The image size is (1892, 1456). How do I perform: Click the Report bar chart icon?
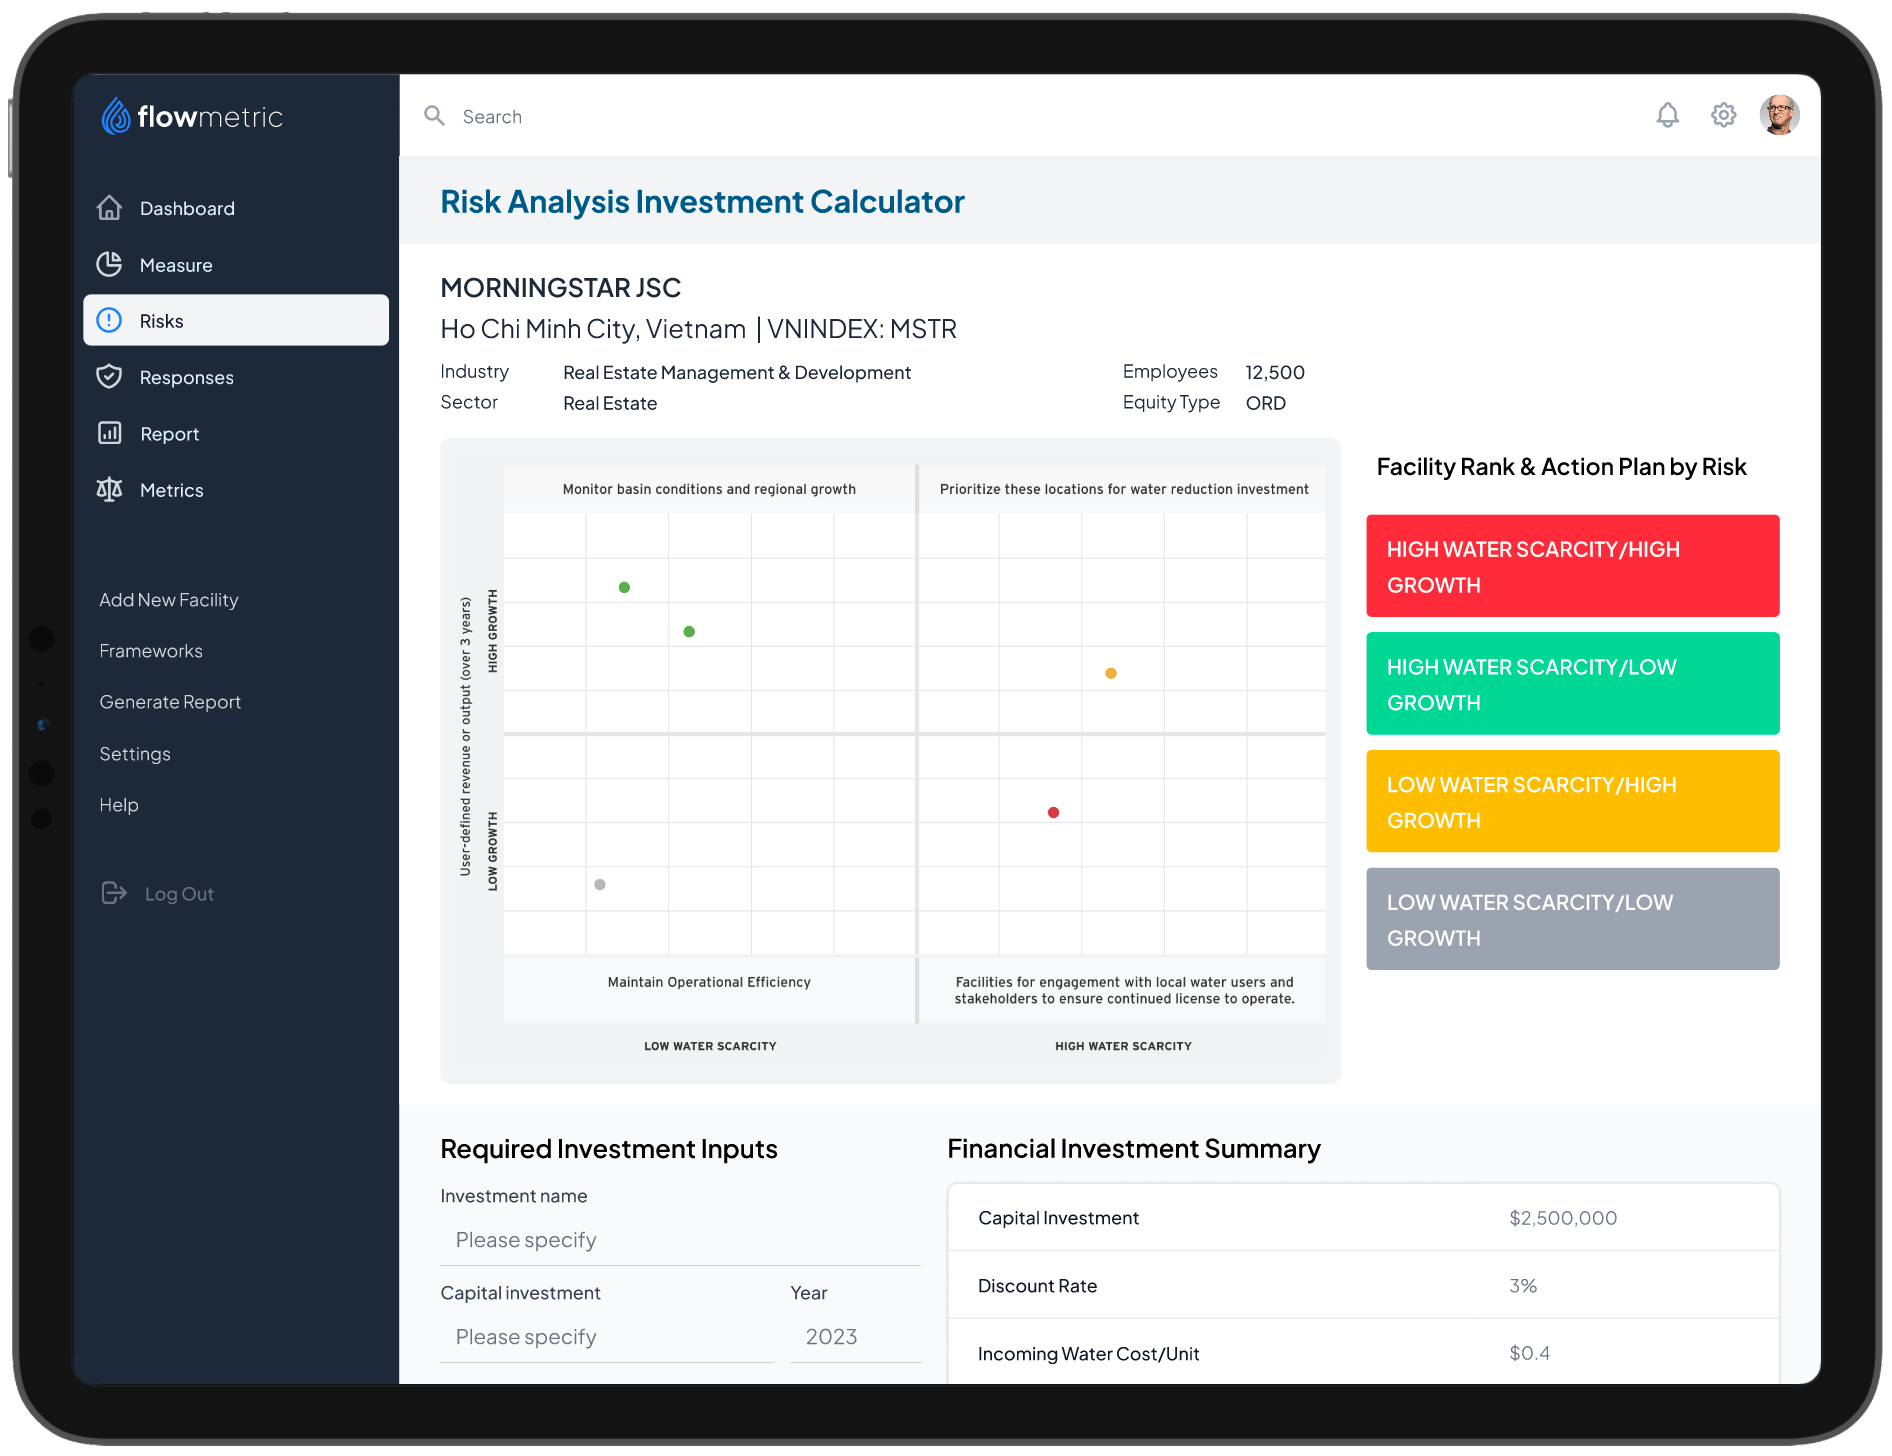pos(109,433)
